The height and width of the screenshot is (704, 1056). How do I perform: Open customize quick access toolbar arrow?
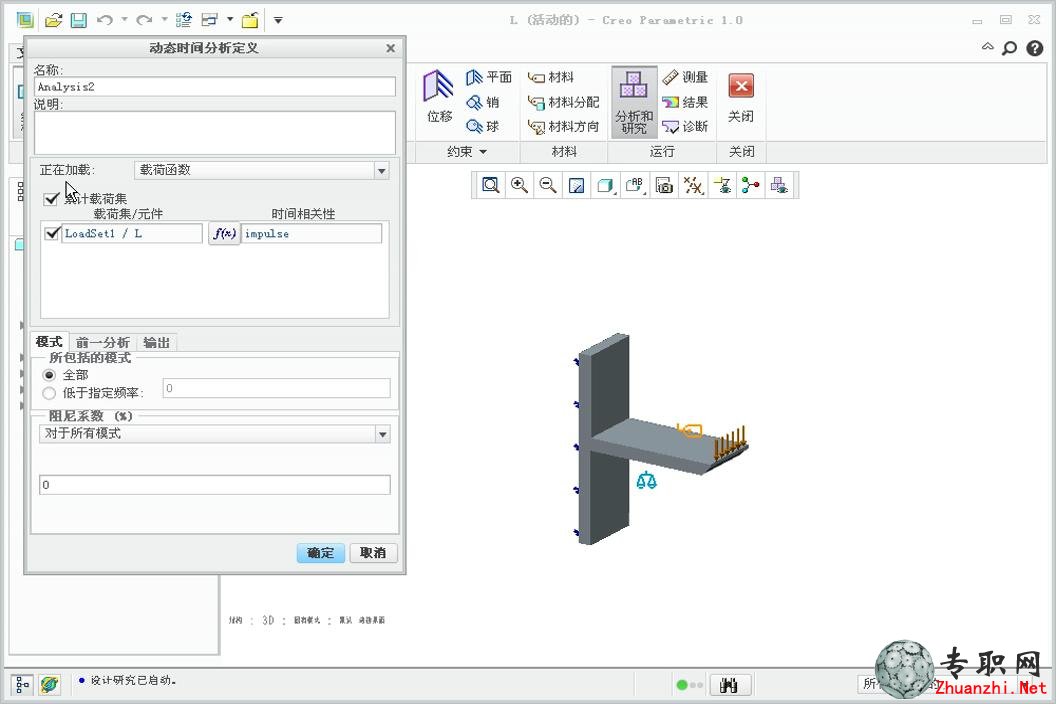[278, 20]
